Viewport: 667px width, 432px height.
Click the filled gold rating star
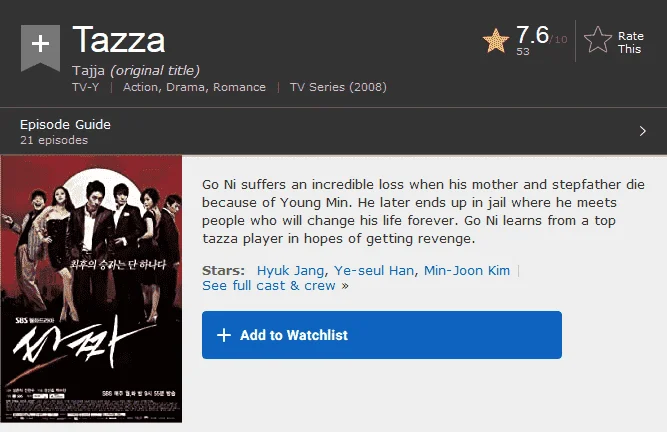tap(496, 41)
